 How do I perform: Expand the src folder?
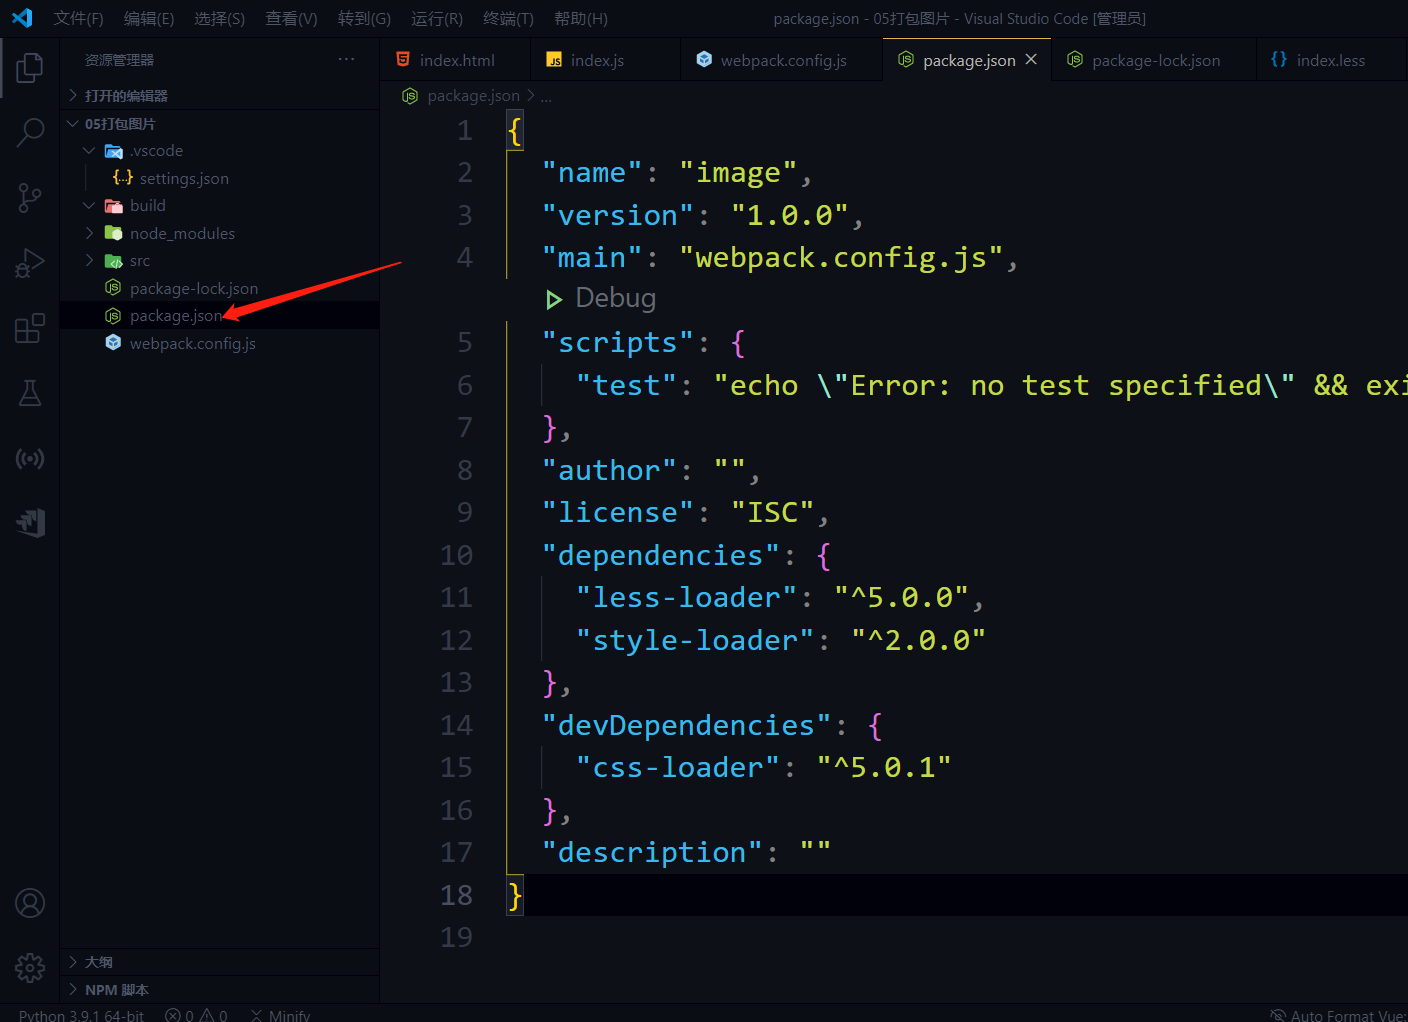click(x=220, y=261)
